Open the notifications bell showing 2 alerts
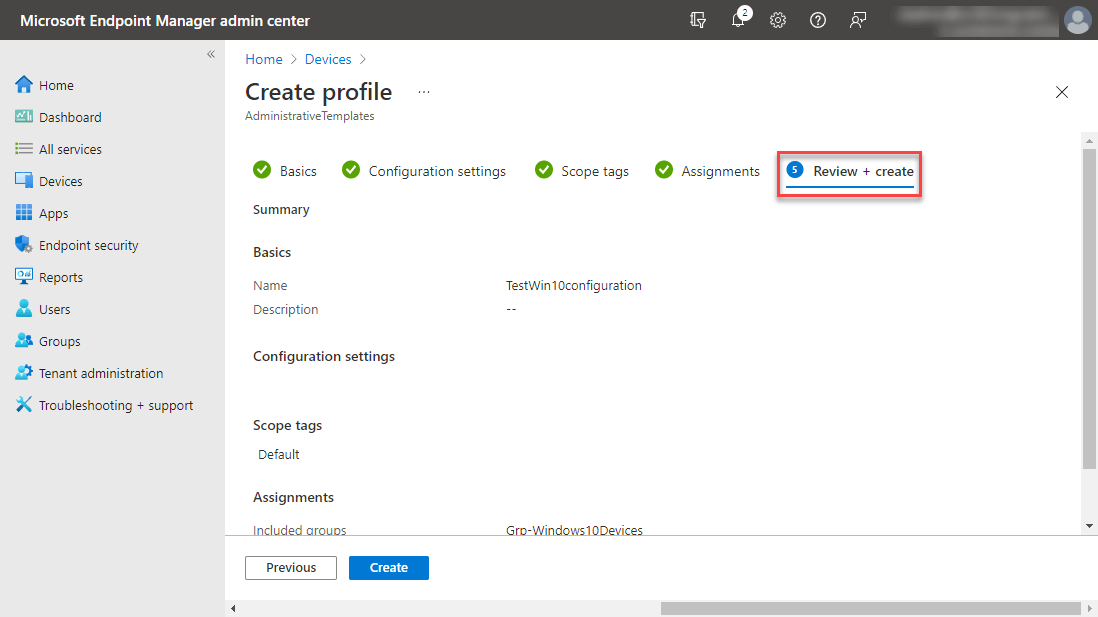This screenshot has height=617, width=1098. tap(738, 20)
